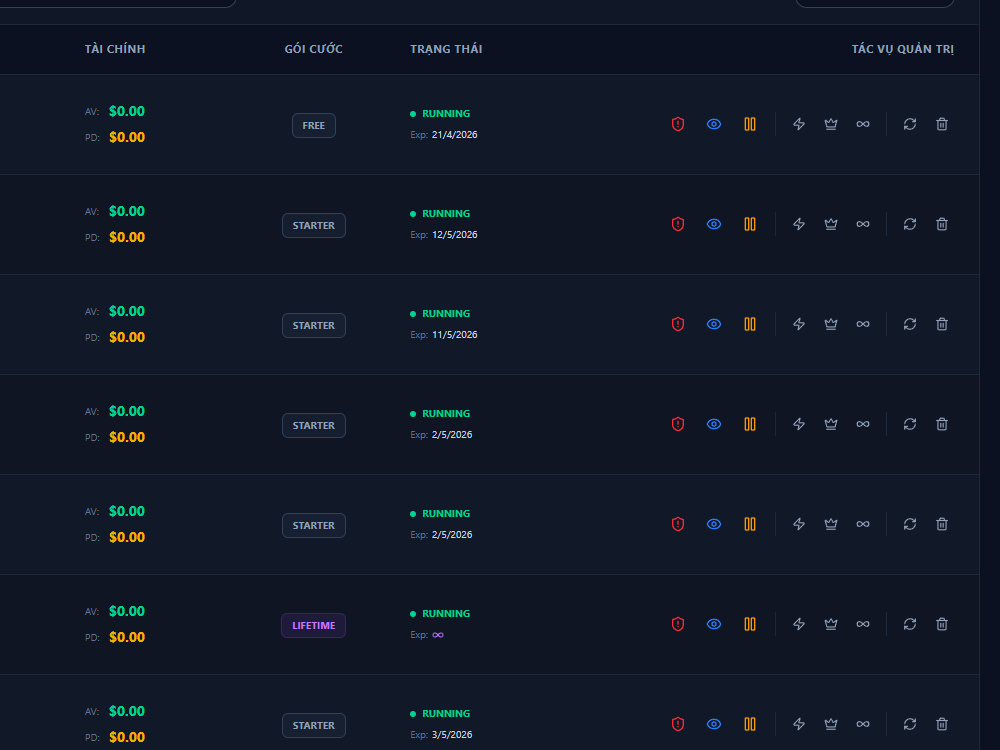1000x750 pixels.
Task: Click refresh icon in 3/5/2026 row
Action: click(910, 724)
